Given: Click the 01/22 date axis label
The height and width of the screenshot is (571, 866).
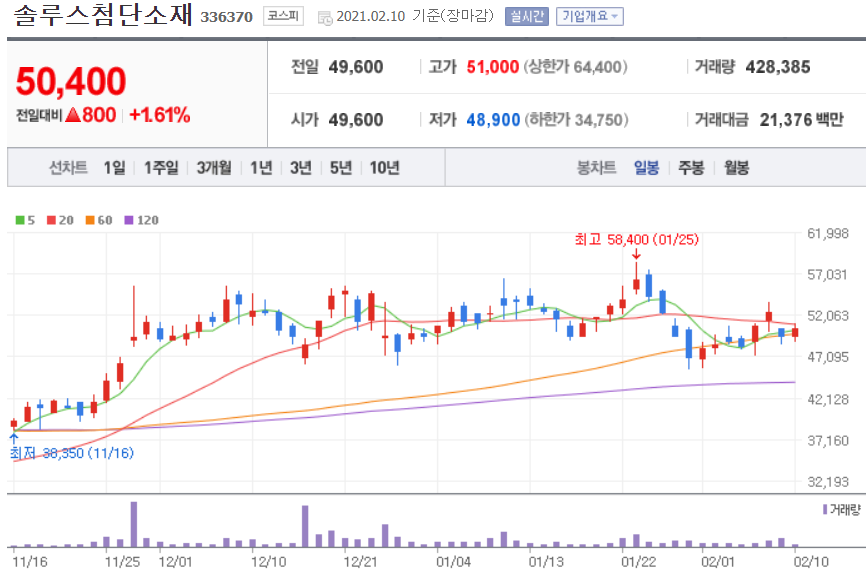Looking at the screenshot, I should point(638,562).
